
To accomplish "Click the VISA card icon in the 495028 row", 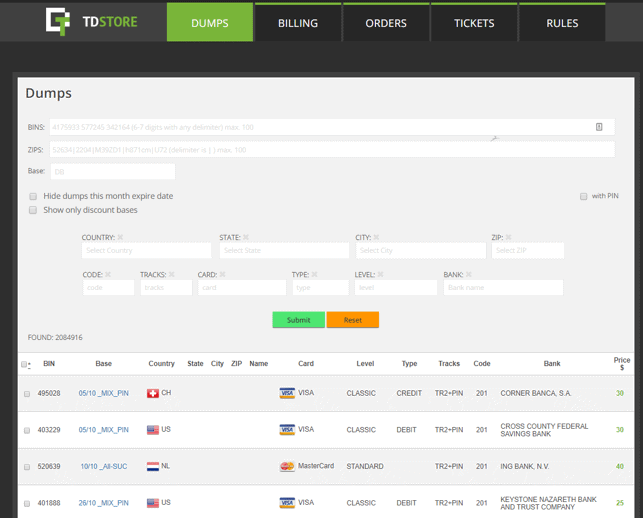I will (x=287, y=393).
